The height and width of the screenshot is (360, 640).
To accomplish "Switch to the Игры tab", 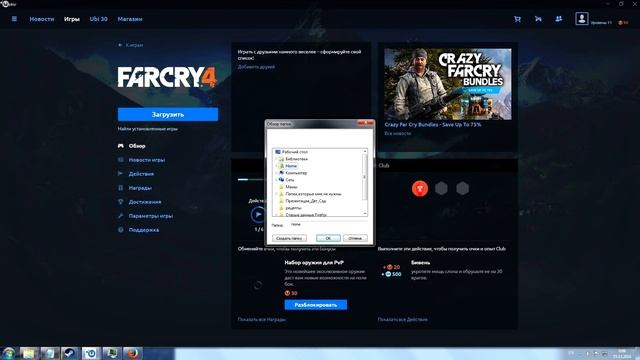I will coord(72,19).
